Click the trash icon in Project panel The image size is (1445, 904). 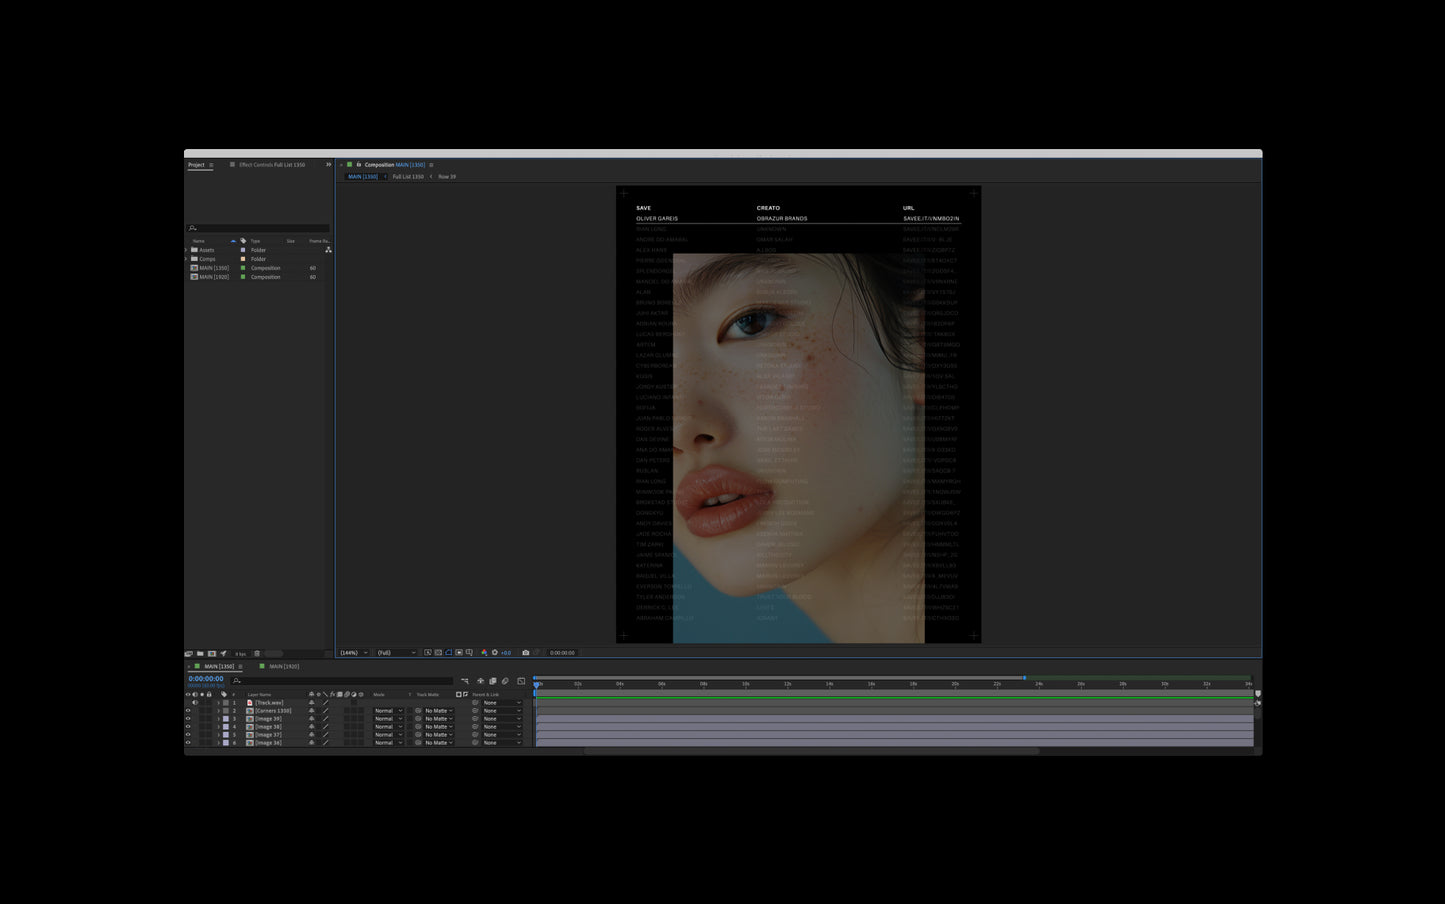click(257, 653)
